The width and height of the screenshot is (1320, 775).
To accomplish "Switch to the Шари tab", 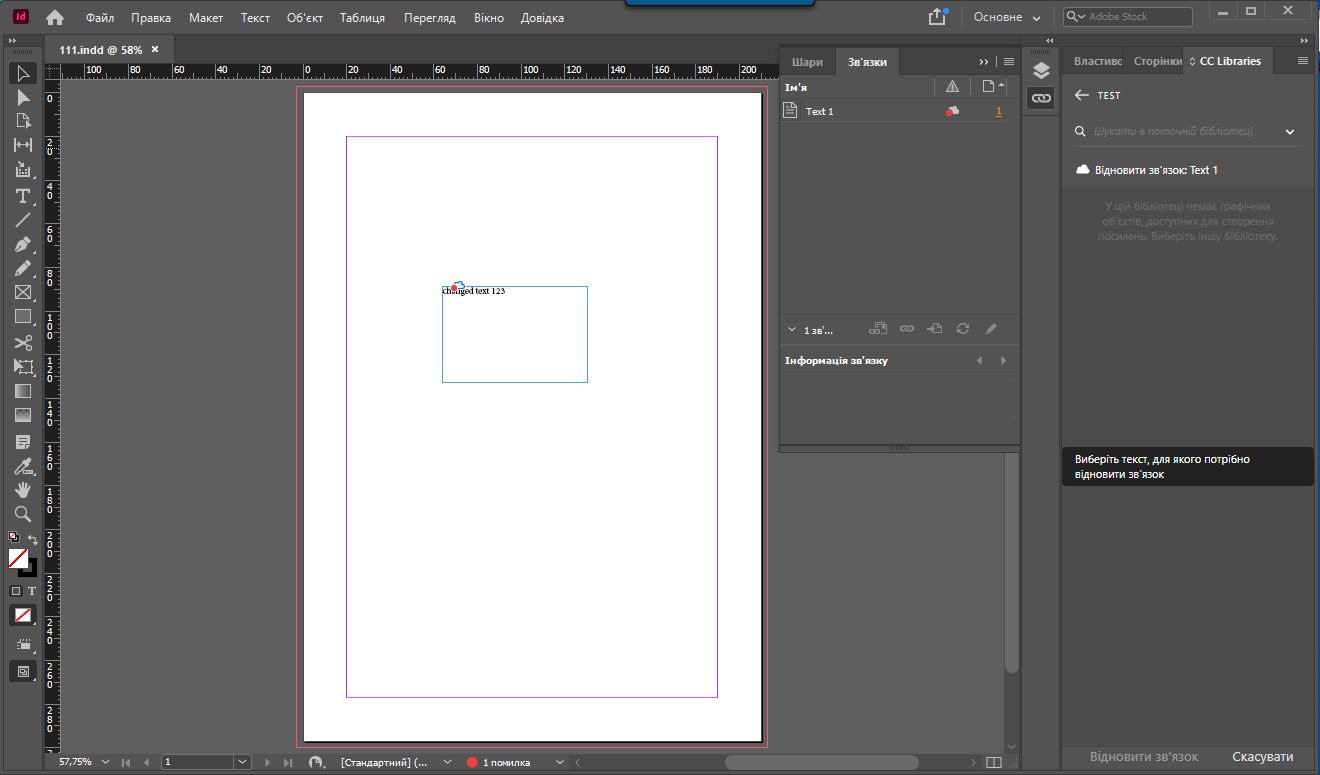I will [x=807, y=61].
